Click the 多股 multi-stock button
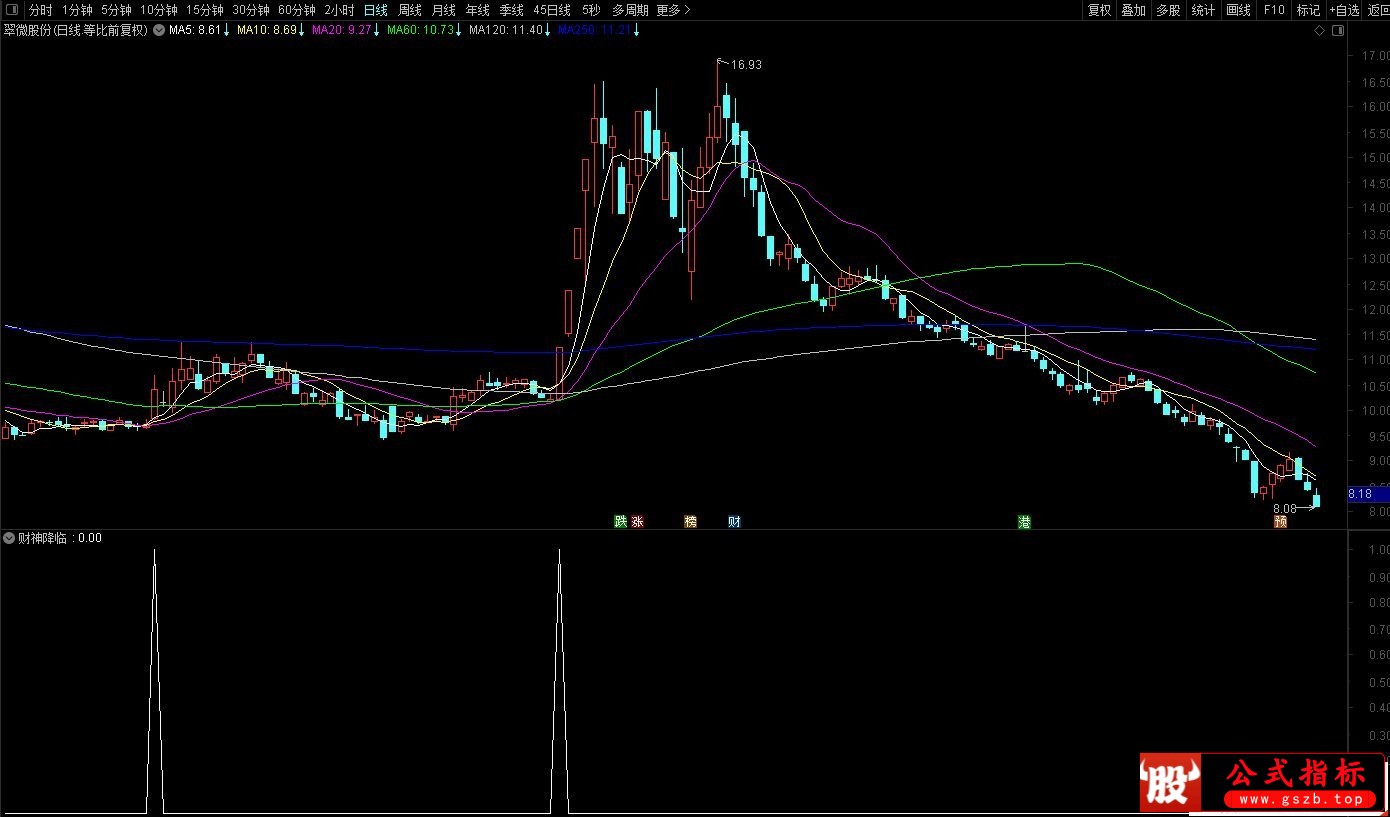 [1168, 10]
